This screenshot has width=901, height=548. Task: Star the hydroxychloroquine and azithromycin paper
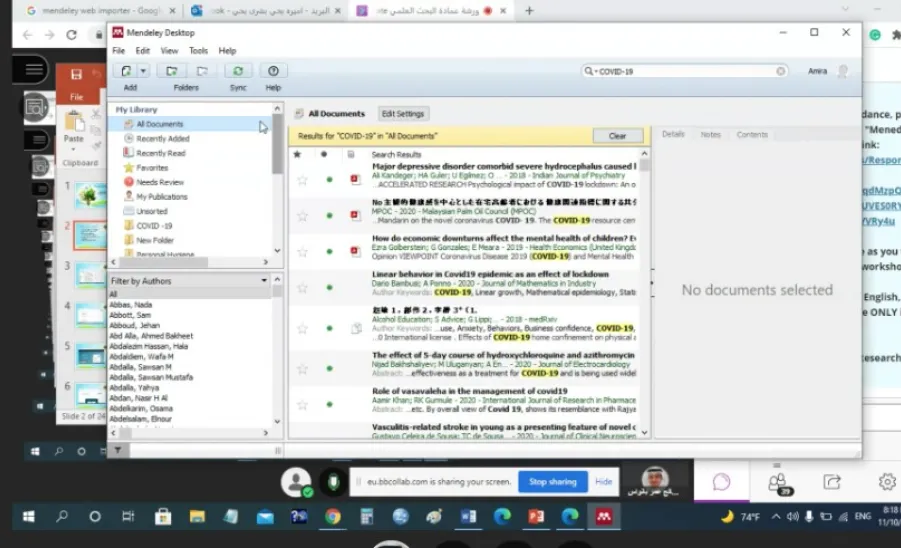pyautogui.click(x=302, y=368)
